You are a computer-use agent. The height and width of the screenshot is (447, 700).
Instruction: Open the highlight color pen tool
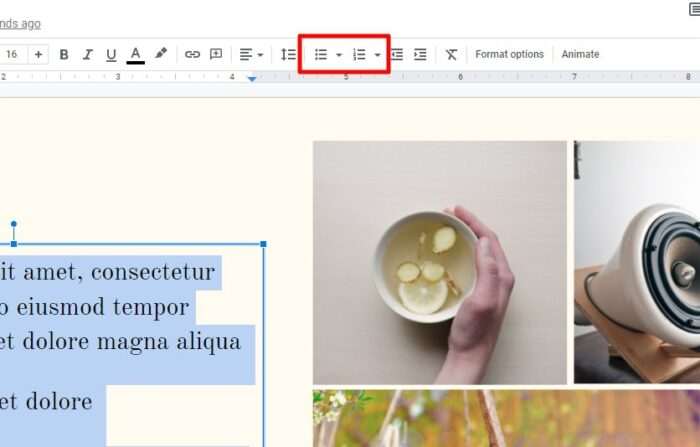click(x=161, y=54)
